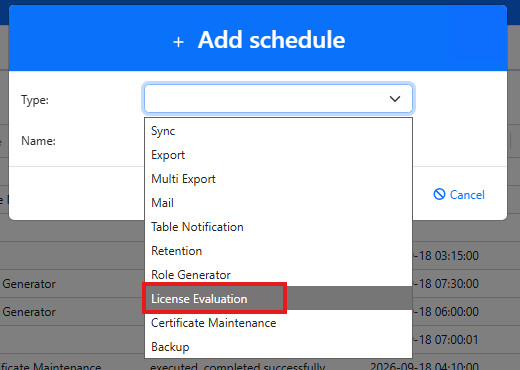The image size is (520, 370).
Task: Select Backup schedule type
Action: 278,347
